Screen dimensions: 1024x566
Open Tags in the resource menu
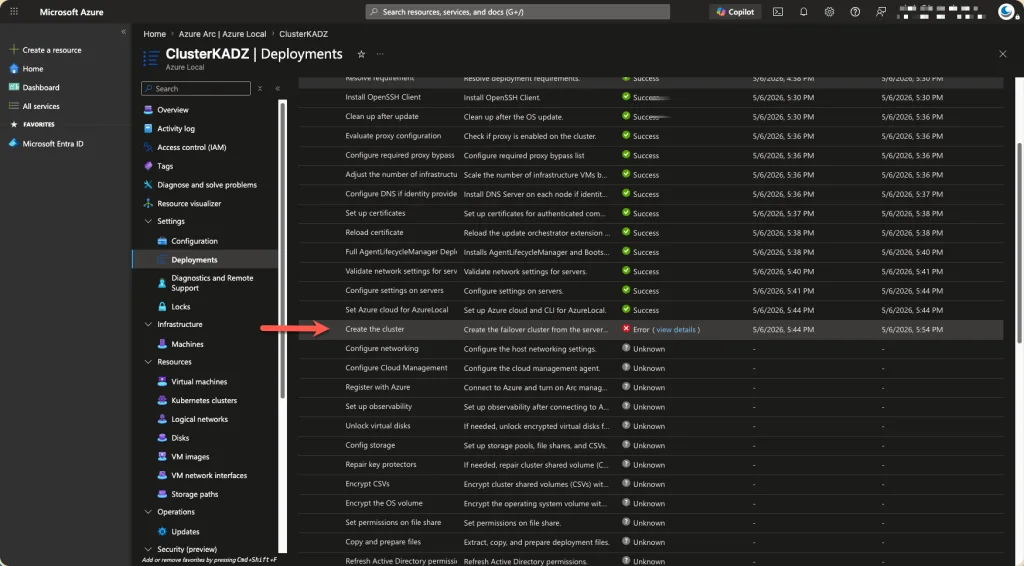point(165,166)
